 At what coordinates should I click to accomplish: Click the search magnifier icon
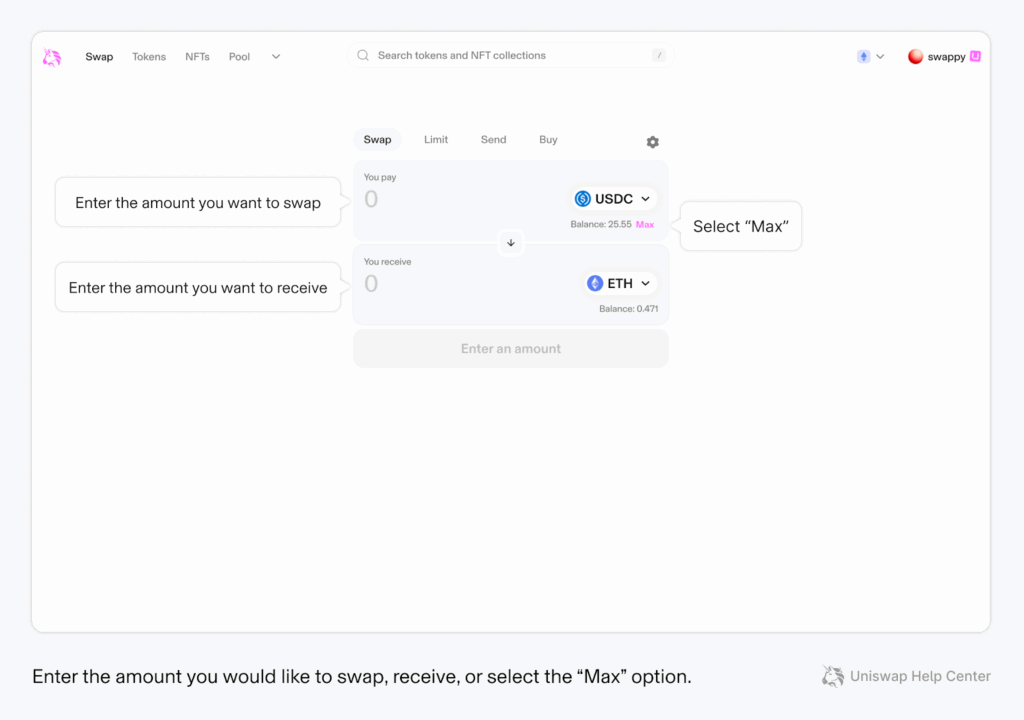[x=363, y=56]
